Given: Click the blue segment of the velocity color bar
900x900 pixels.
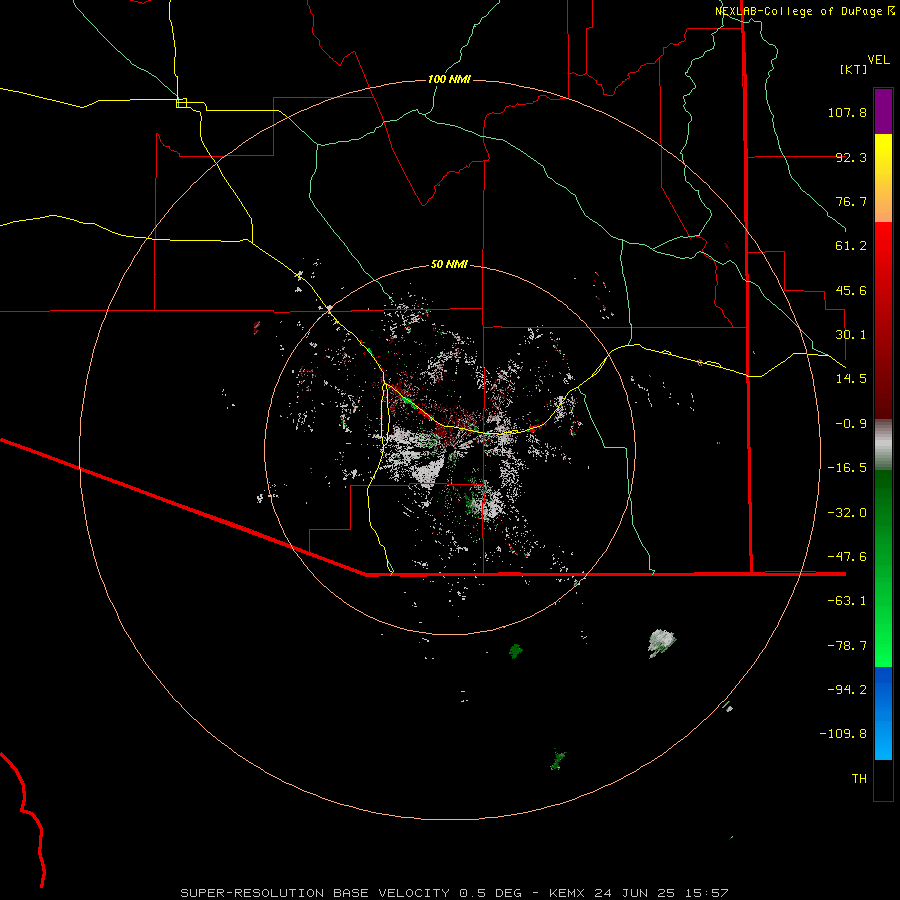Looking at the screenshot, I should [x=883, y=713].
